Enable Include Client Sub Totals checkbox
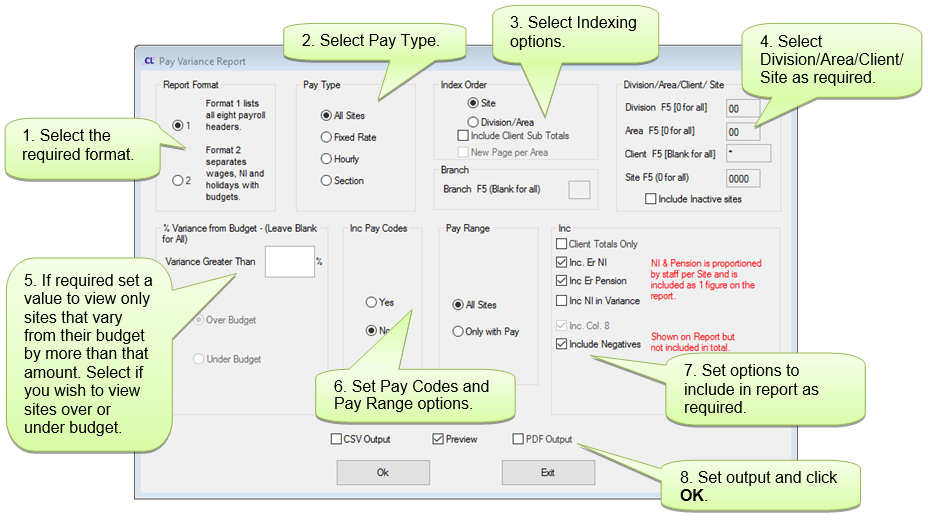Image resolution: width=928 pixels, height=520 pixels. (x=462, y=135)
